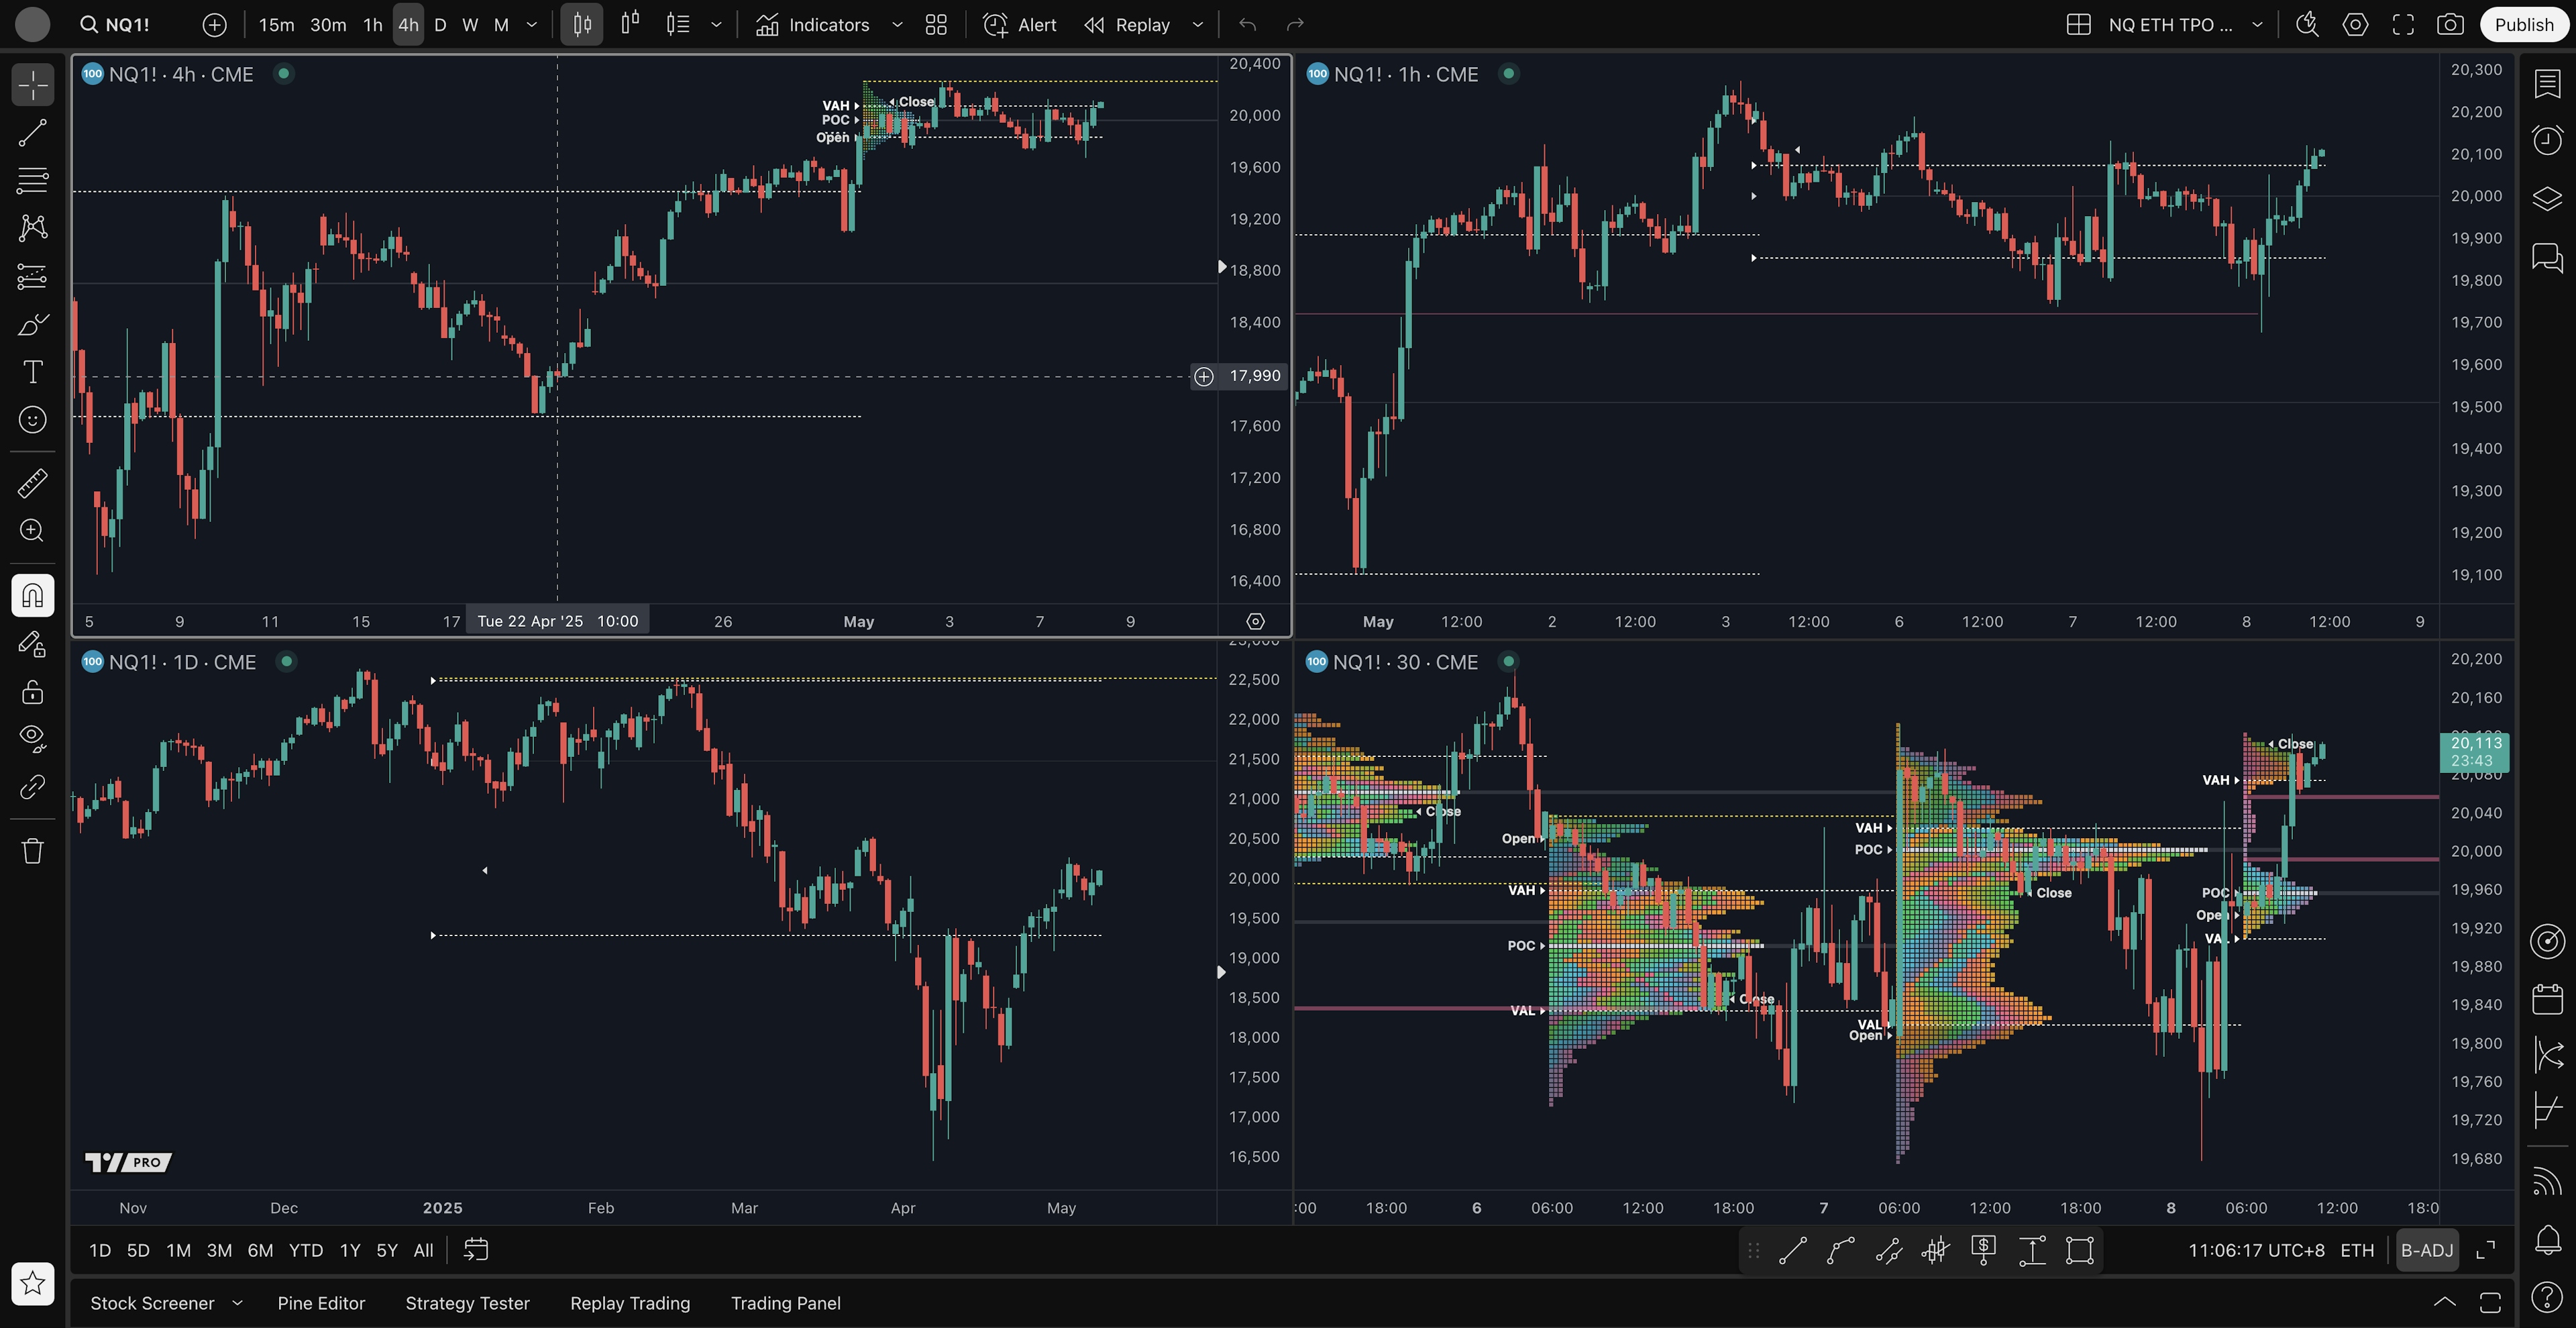This screenshot has height=1328, width=2576.
Task: Take a chart snapshot camera icon
Action: [x=2450, y=25]
